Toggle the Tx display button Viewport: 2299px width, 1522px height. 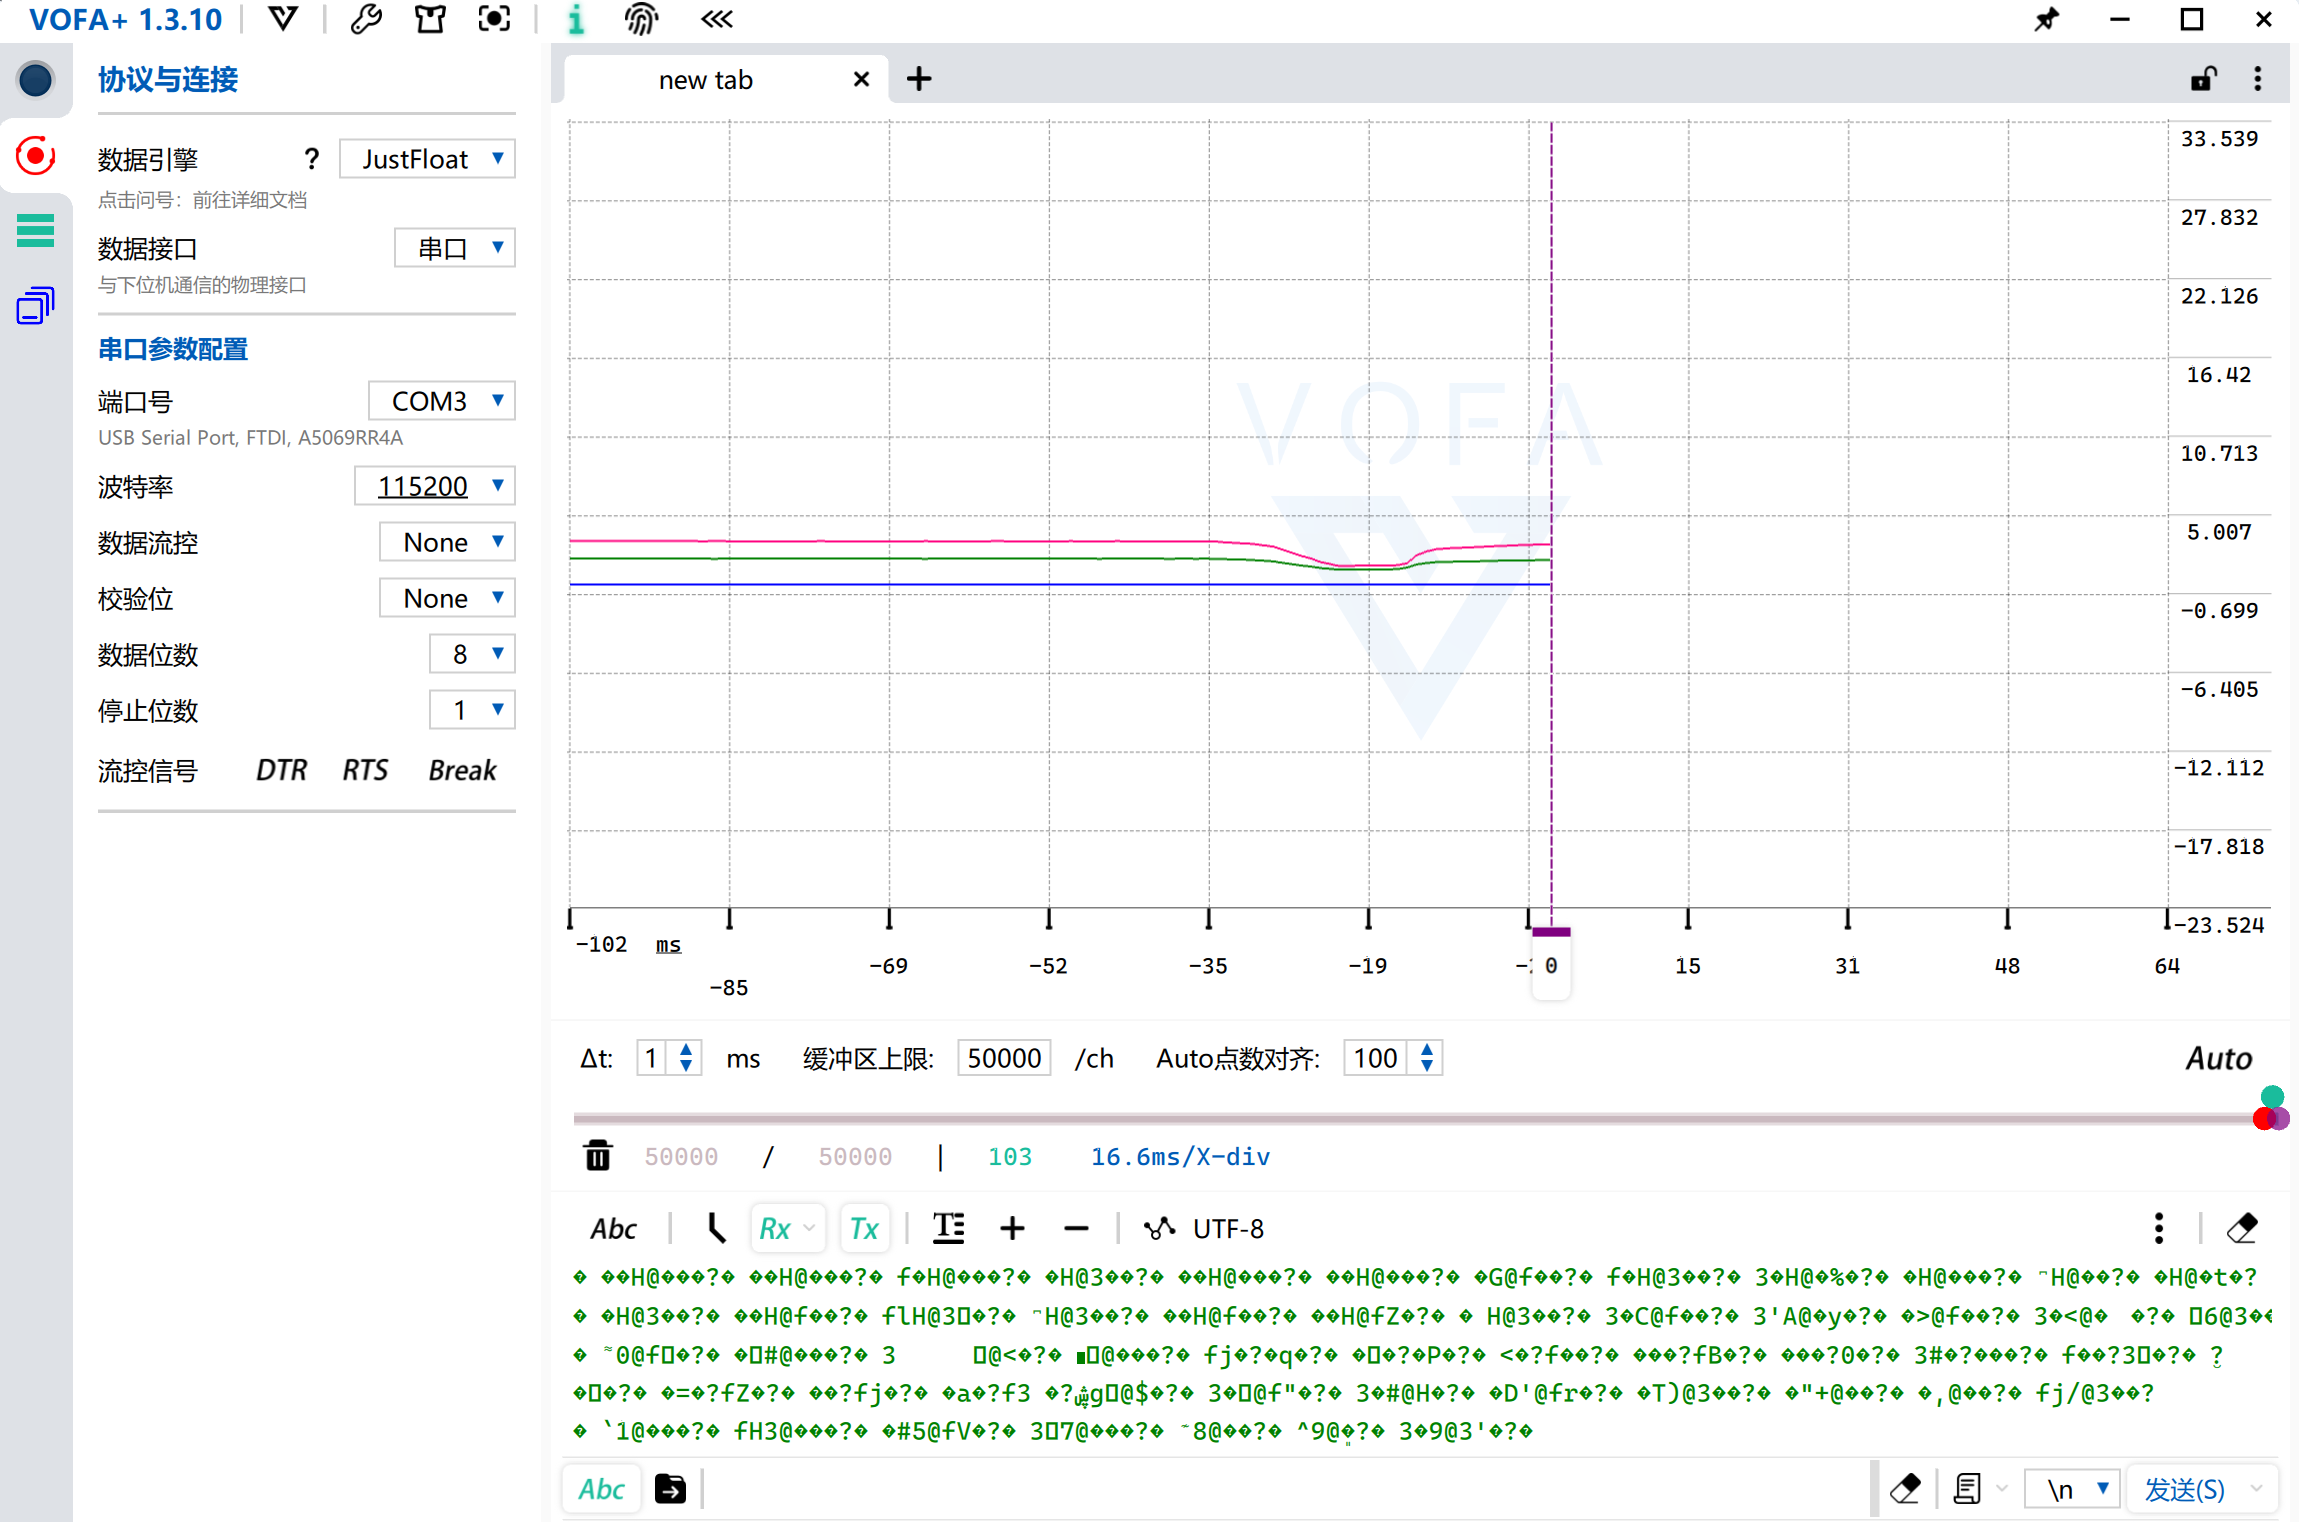pyautogui.click(x=863, y=1228)
